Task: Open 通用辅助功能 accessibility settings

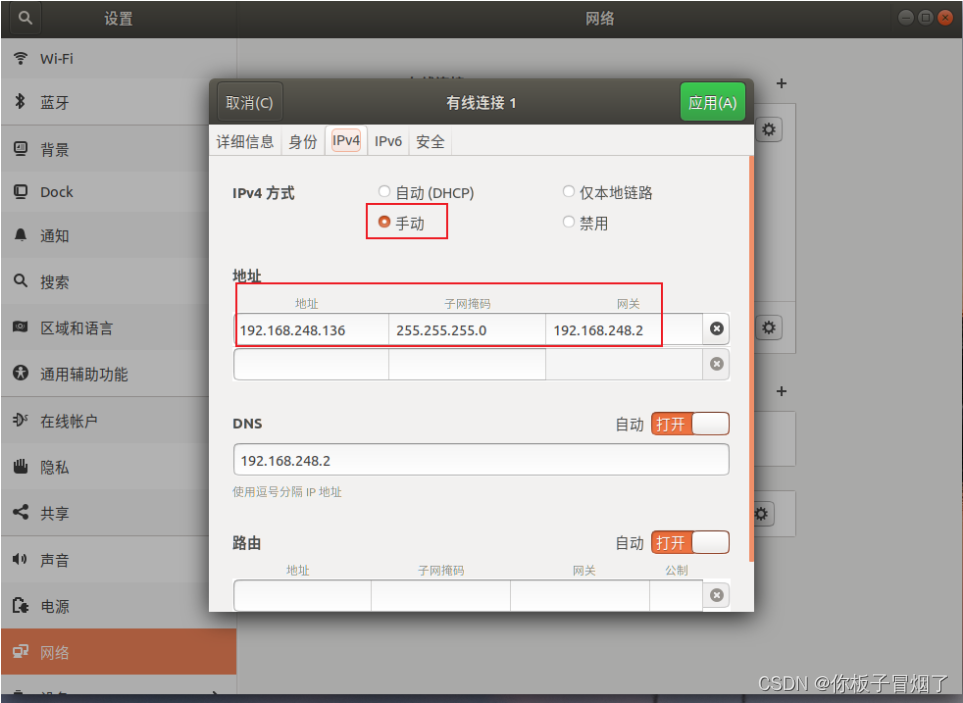Action: click(x=119, y=374)
